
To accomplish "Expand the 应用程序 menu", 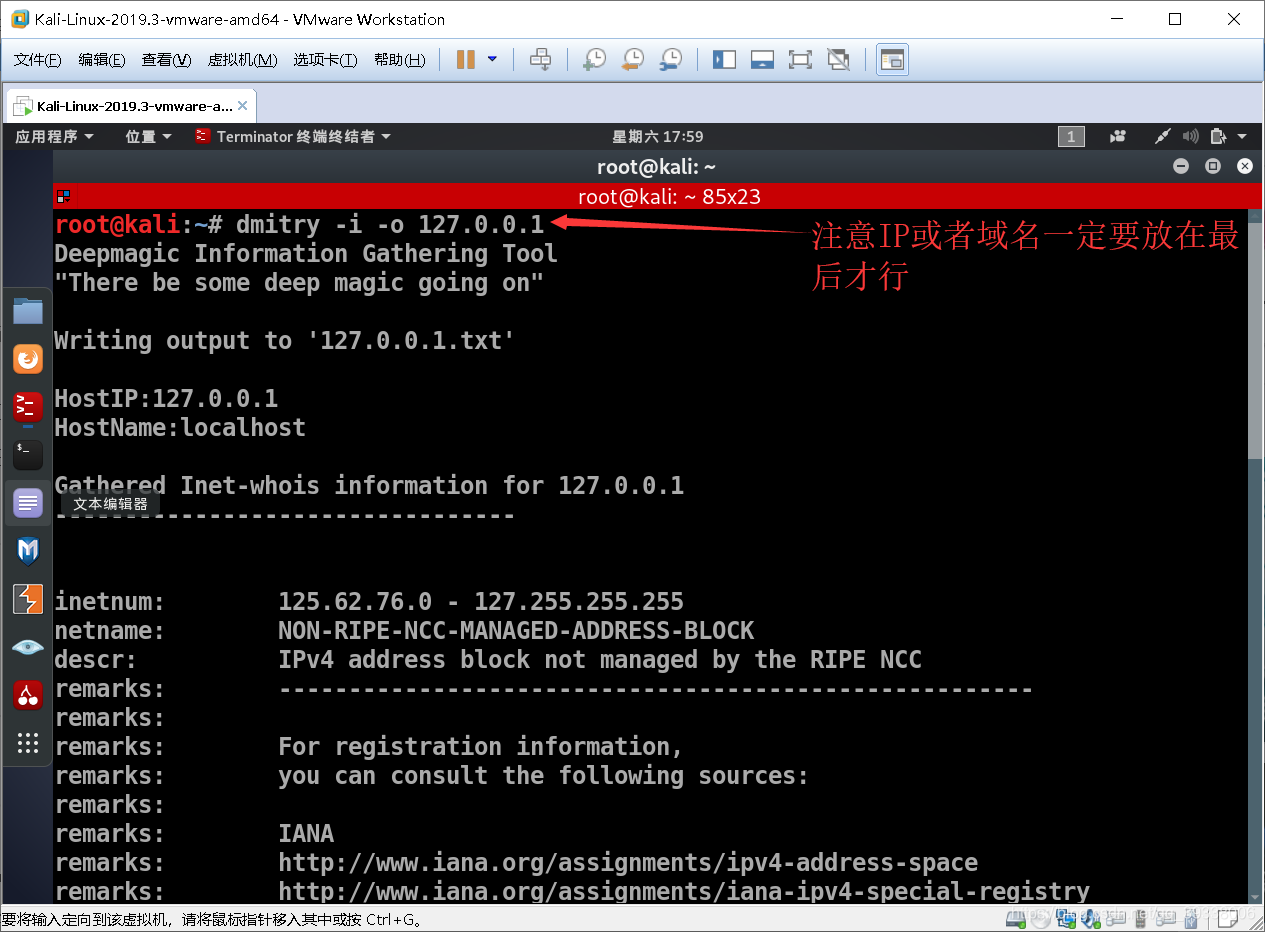I will click(x=54, y=136).
